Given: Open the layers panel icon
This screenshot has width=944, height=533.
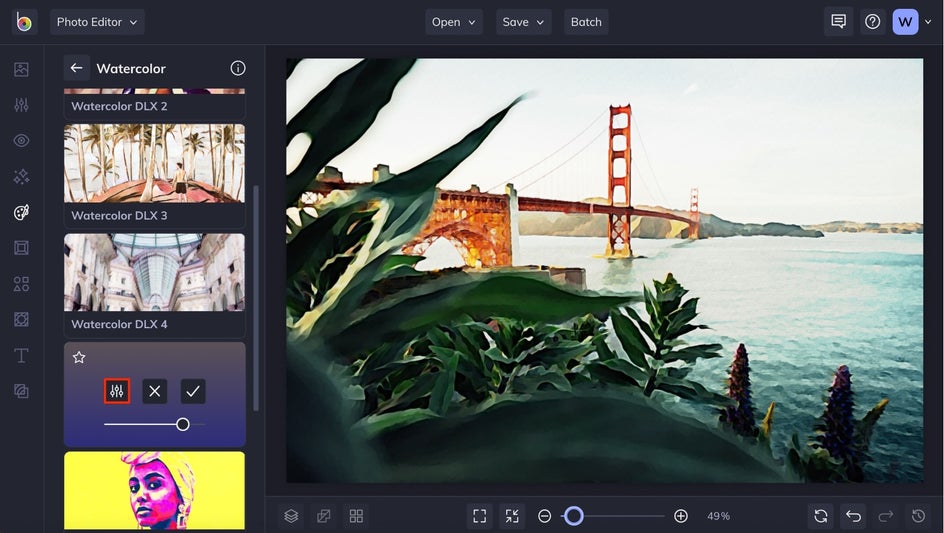Looking at the screenshot, I should [291, 516].
